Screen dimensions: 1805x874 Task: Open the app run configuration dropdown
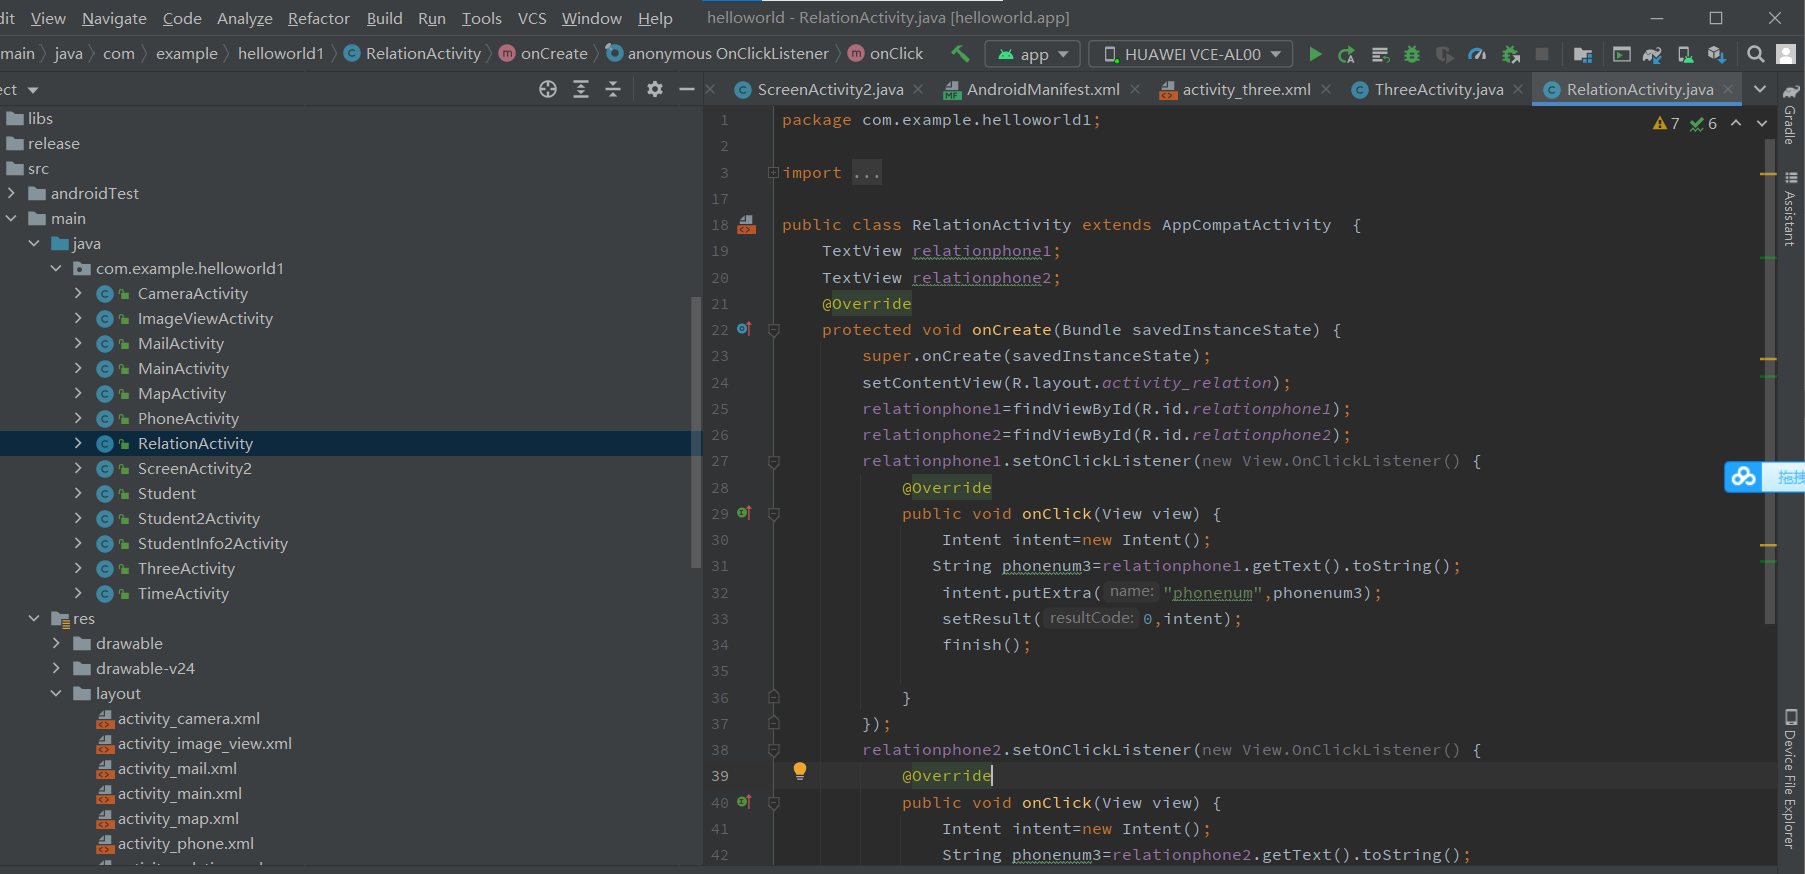1031,54
